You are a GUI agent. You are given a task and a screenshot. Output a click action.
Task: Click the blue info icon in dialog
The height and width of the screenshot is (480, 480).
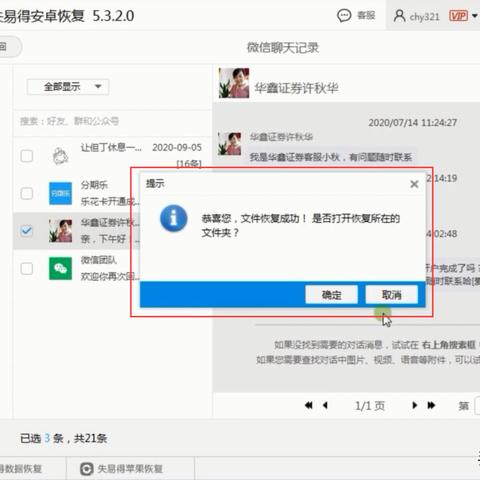coord(174,218)
